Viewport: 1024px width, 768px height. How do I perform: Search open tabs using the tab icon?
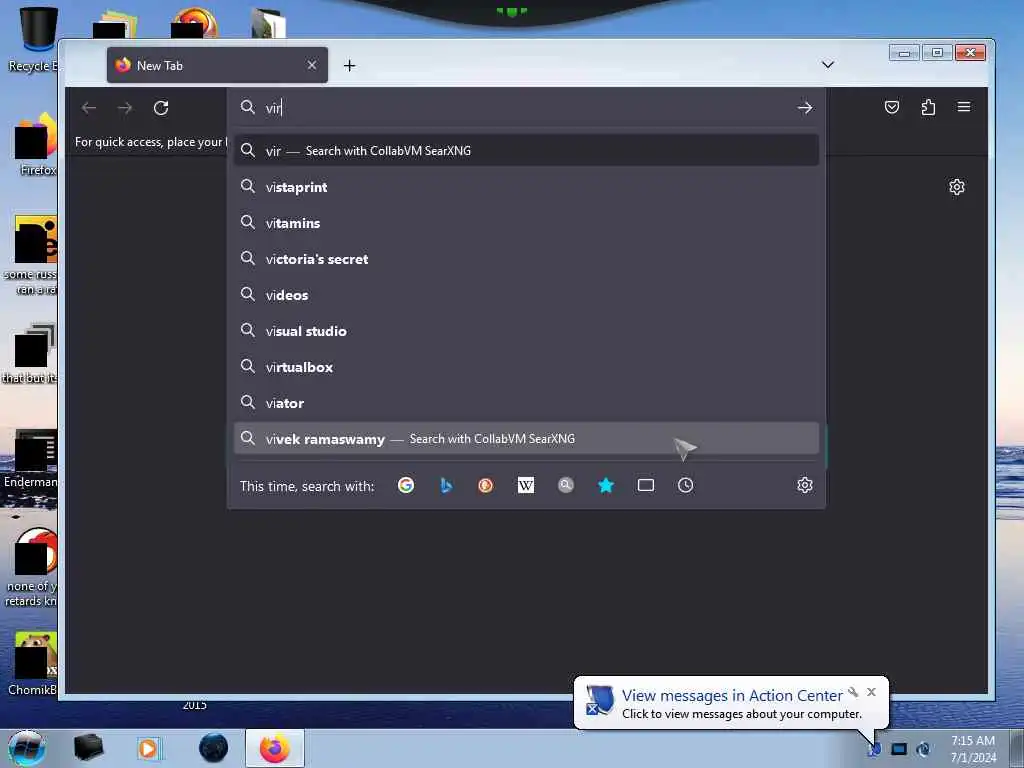pos(646,485)
